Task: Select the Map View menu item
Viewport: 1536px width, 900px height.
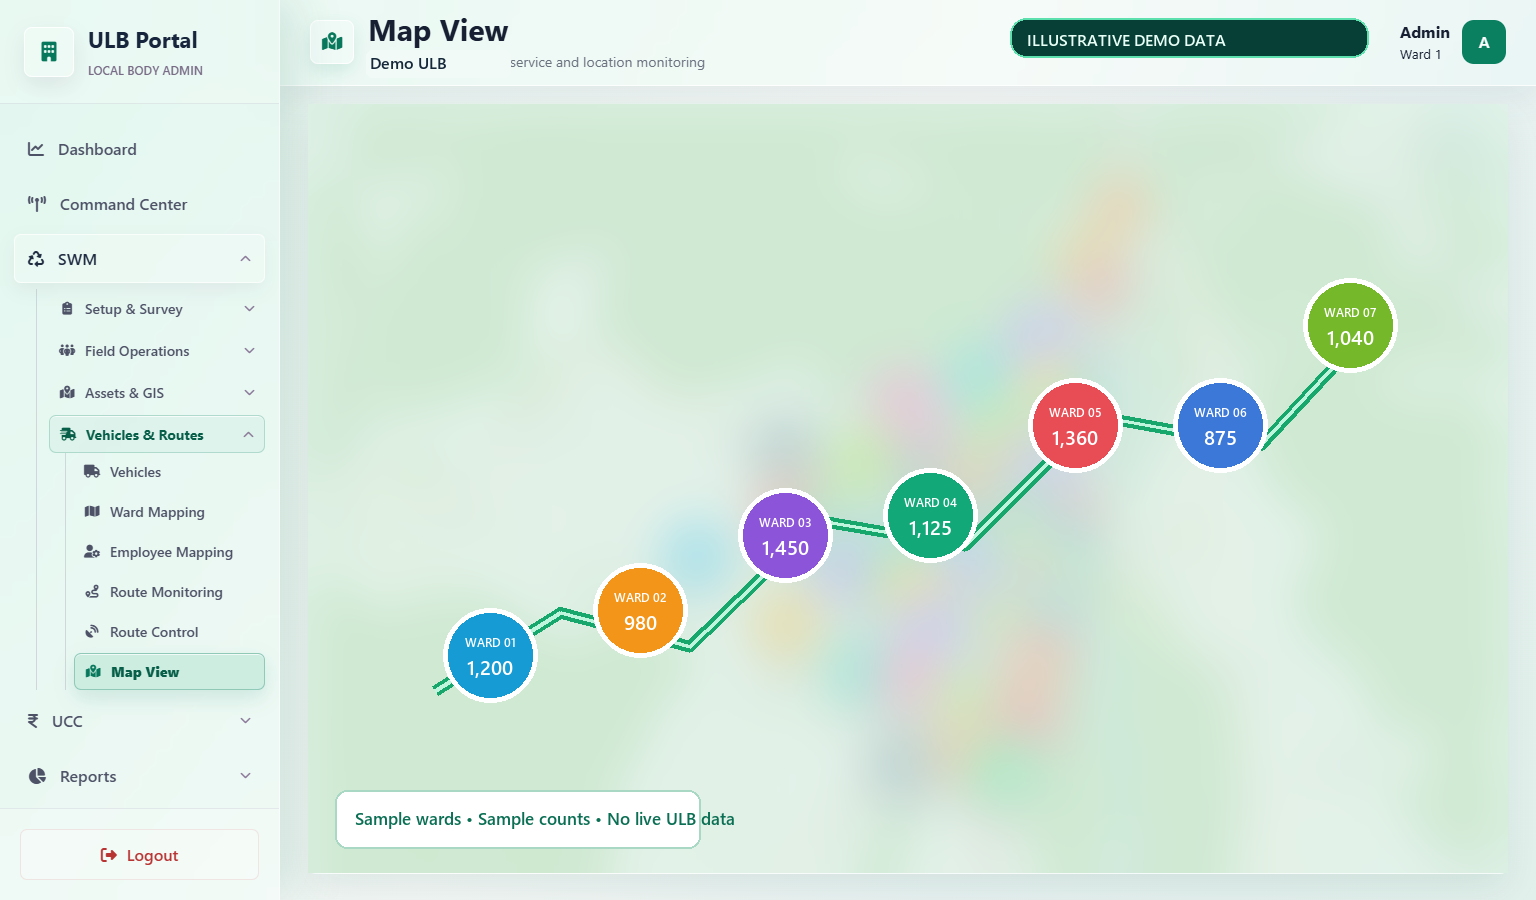Action: 169,672
